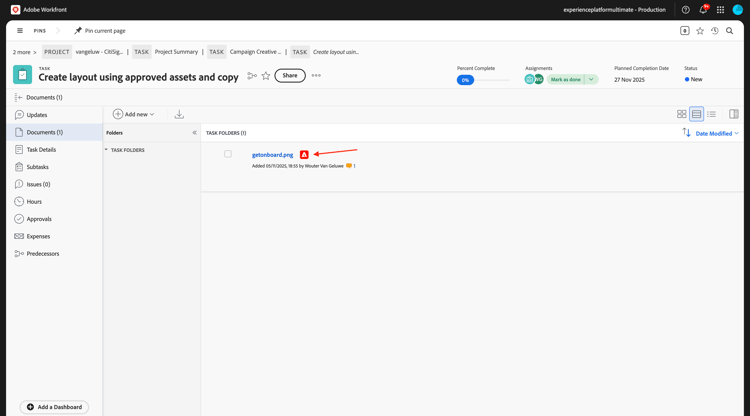Open the Add new dropdown
The height and width of the screenshot is (416, 750).
[x=133, y=114]
